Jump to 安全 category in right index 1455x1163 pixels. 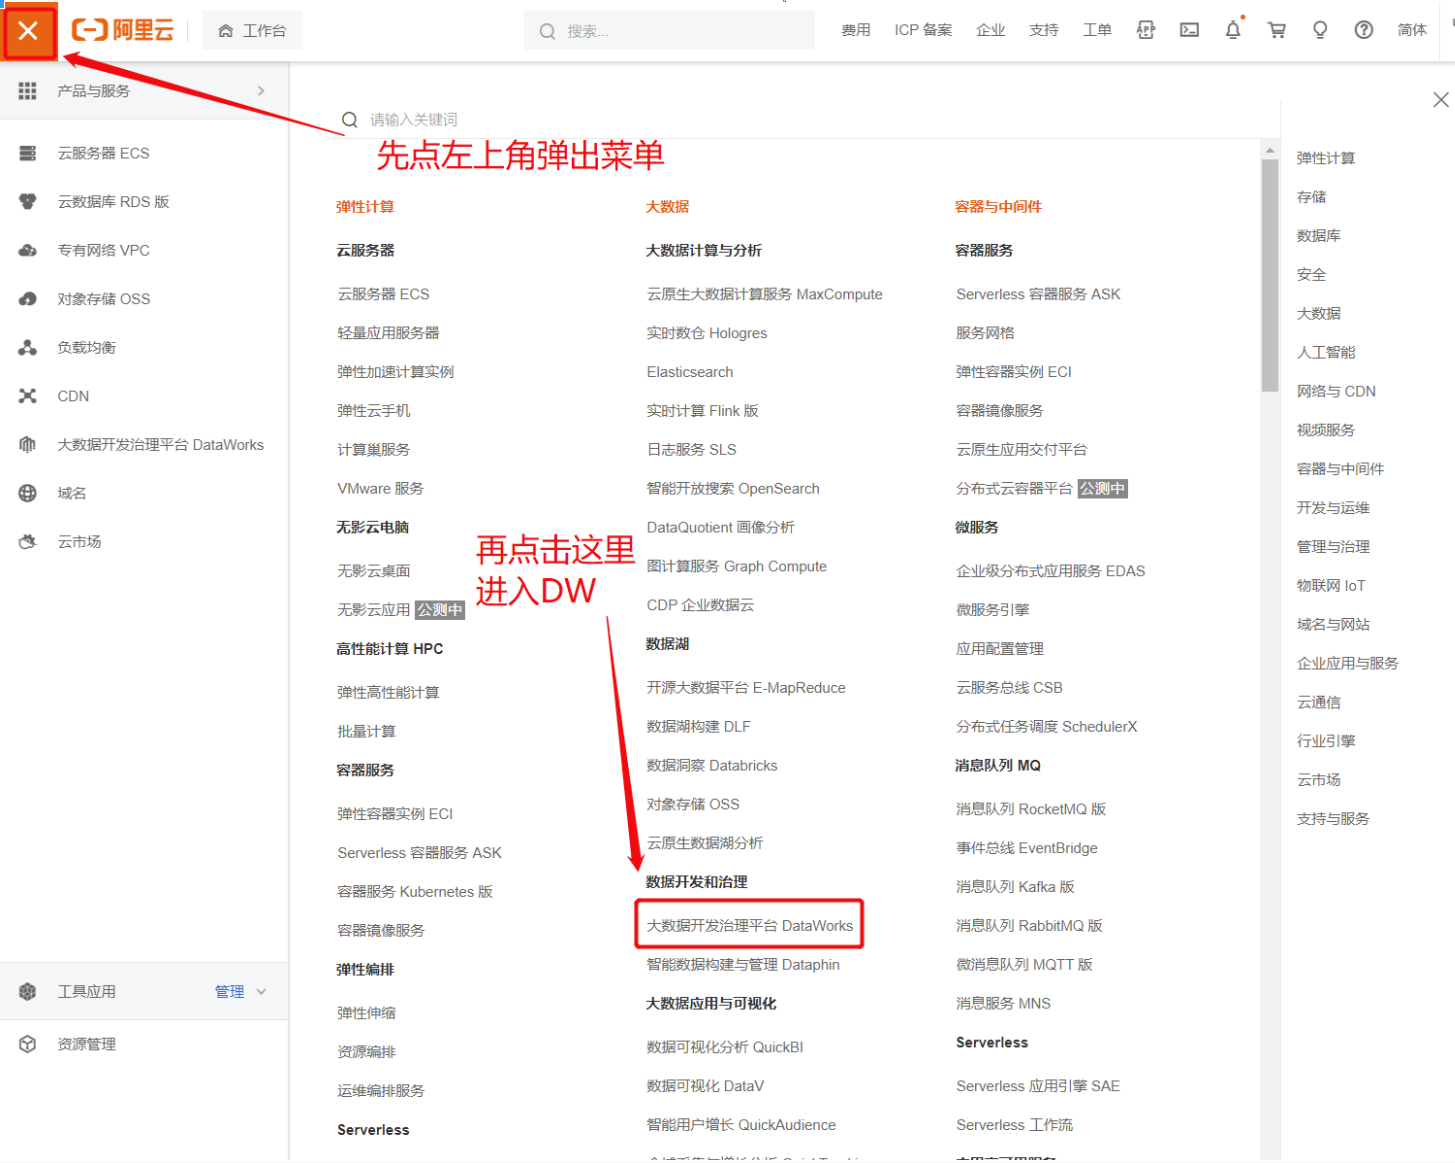pyautogui.click(x=1311, y=275)
